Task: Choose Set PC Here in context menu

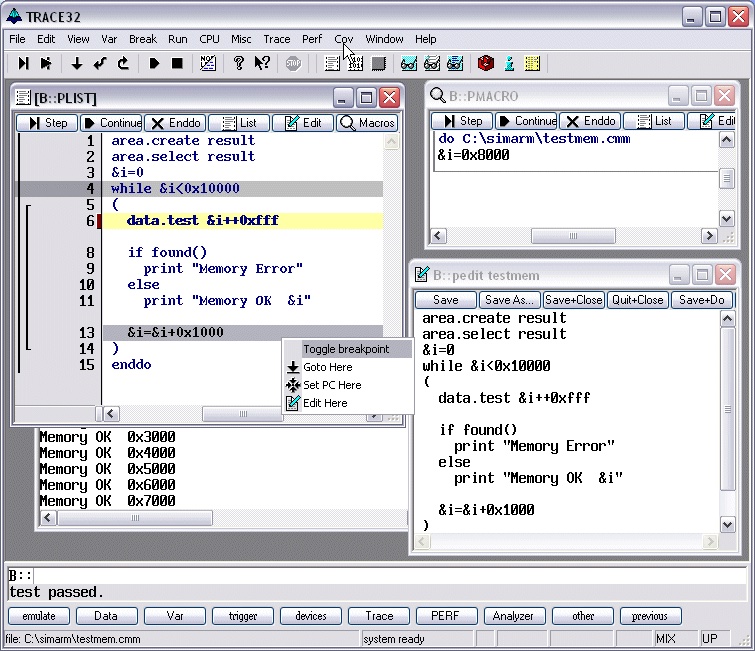Action: pyautogui.click(x=348, y=385)
